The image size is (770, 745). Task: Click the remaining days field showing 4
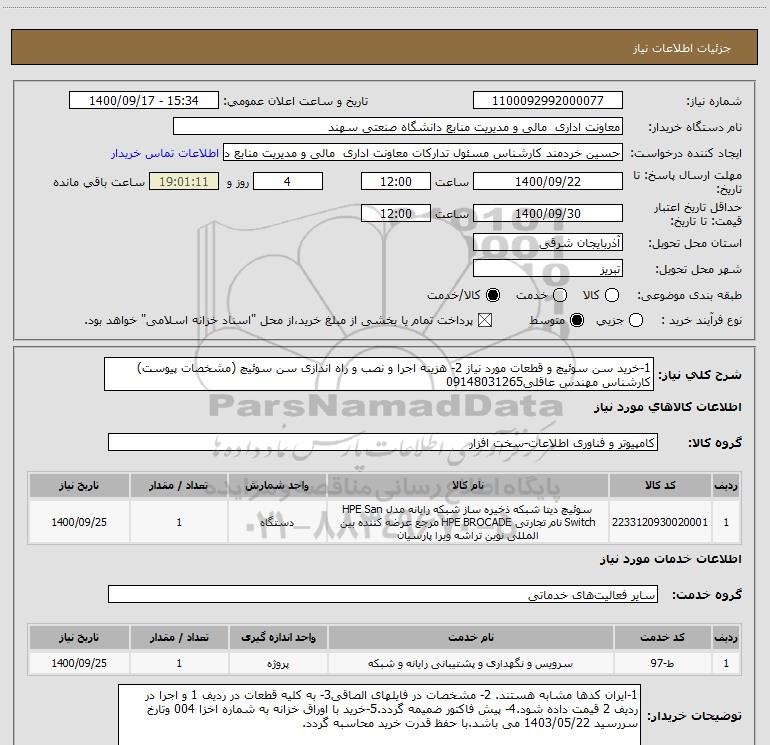tap(288, 181)
